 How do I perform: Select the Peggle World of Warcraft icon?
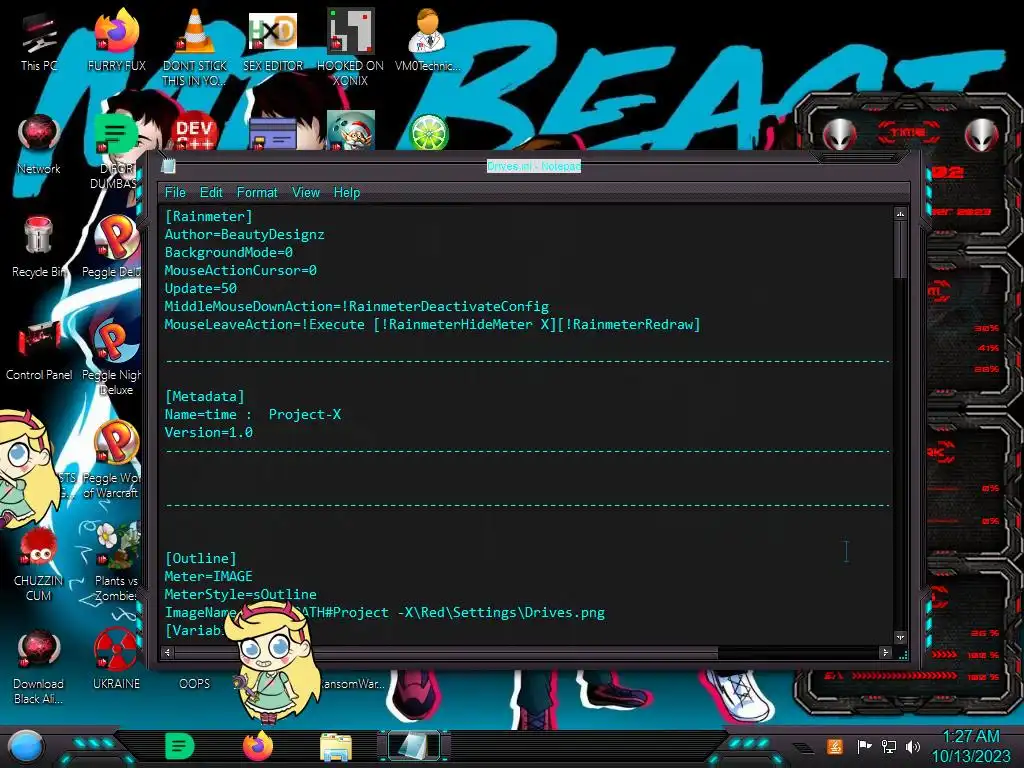tap(112, 460)
